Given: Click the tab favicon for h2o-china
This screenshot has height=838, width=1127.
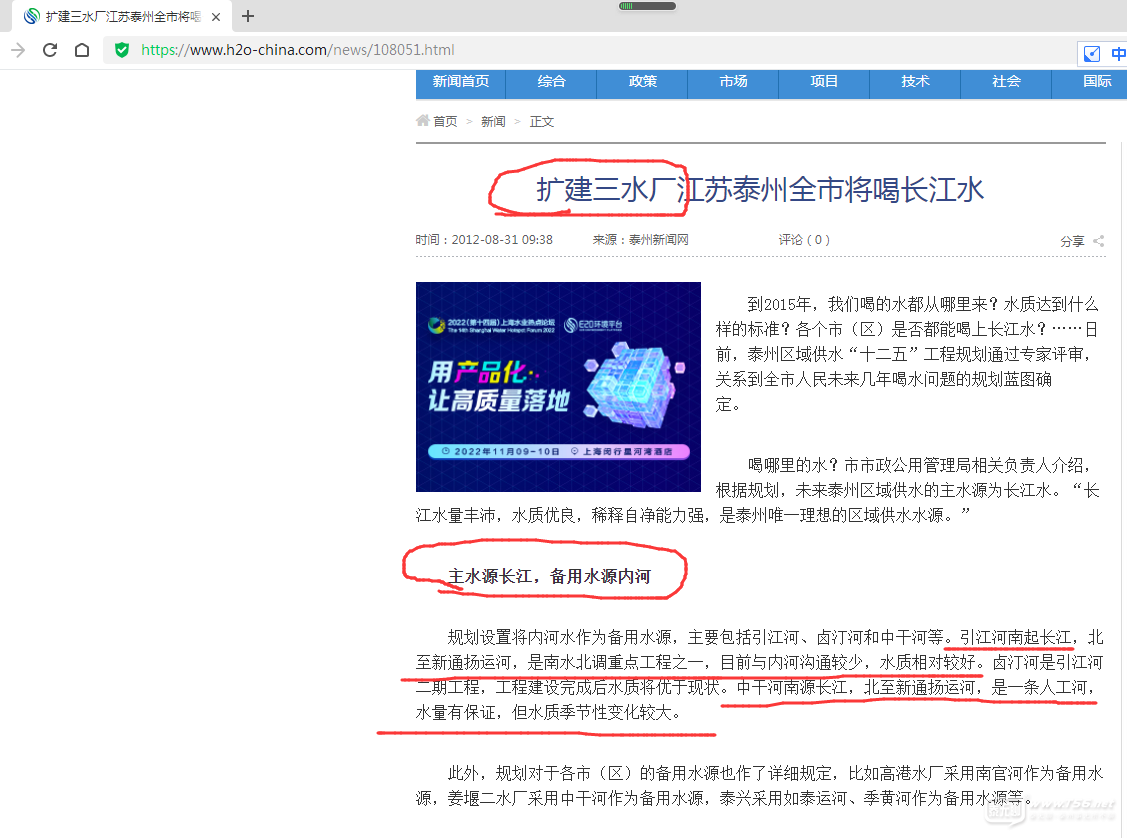Looking at the screenshot, I should coord(32,17).
